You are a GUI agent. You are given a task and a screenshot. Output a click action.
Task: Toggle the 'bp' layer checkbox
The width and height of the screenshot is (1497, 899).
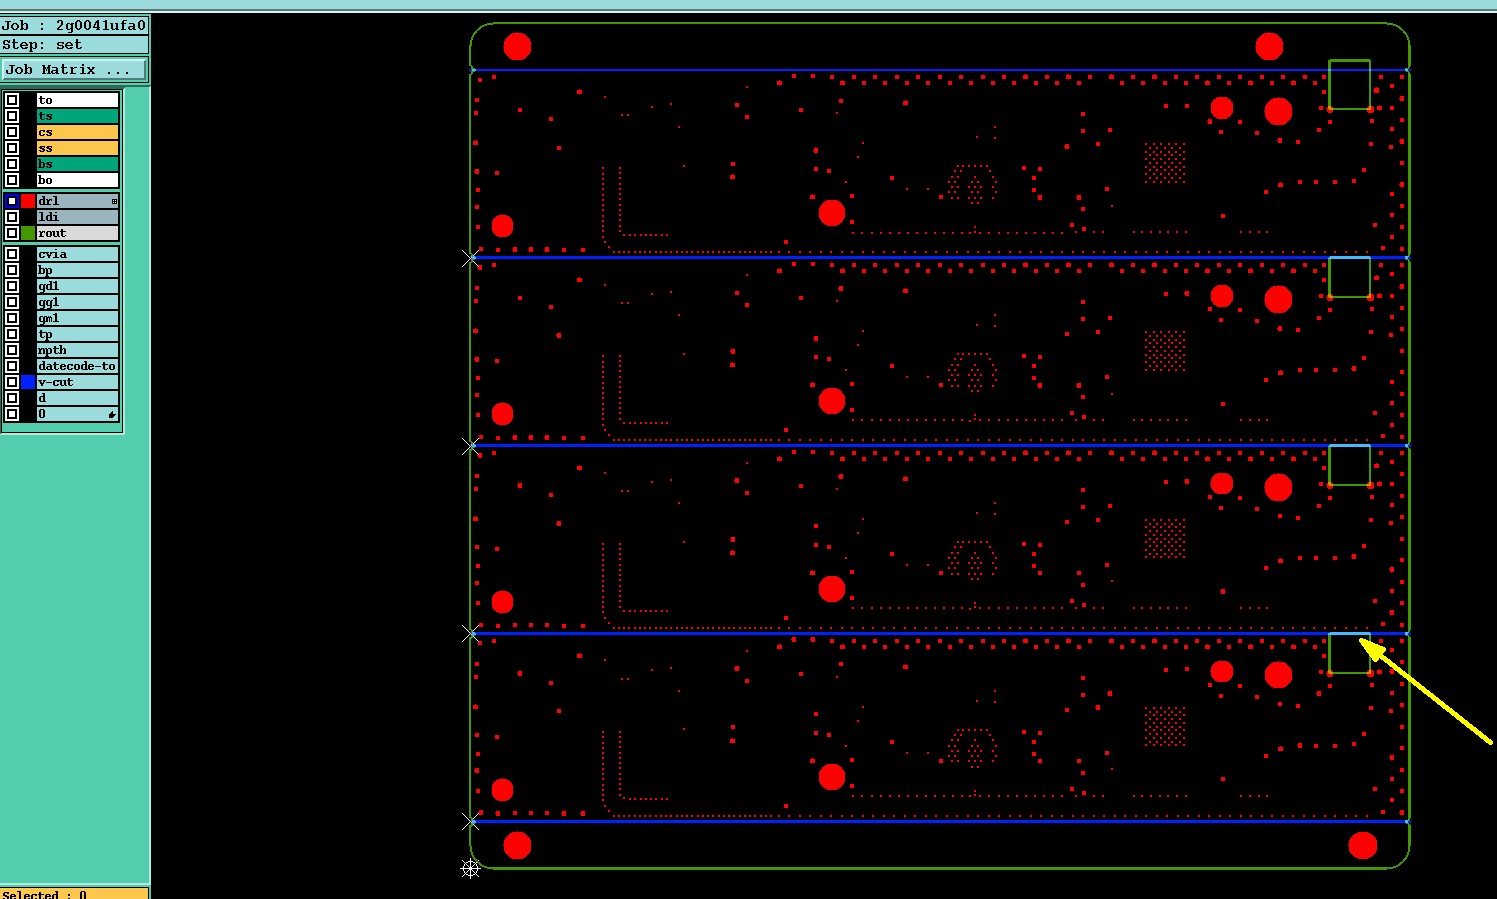pos(12,270)
